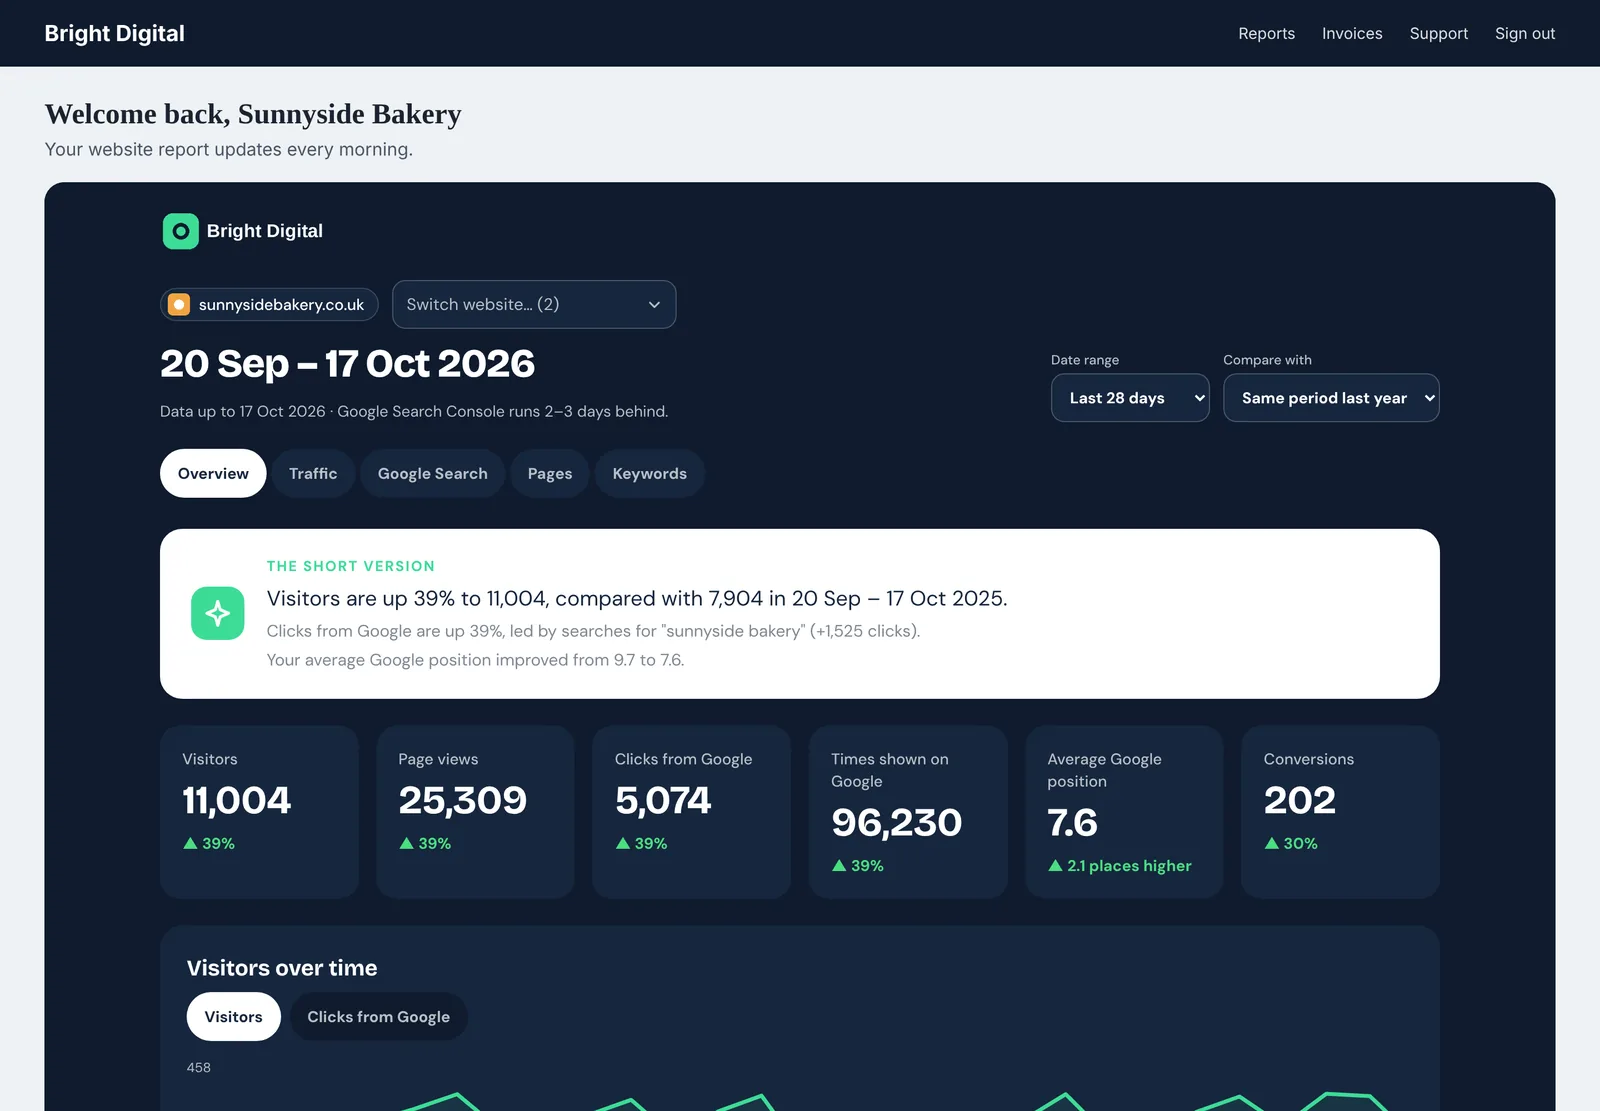Click the Times shown on Google 96,230 card
The image size is (1600, 1111).
pos(908,812)
